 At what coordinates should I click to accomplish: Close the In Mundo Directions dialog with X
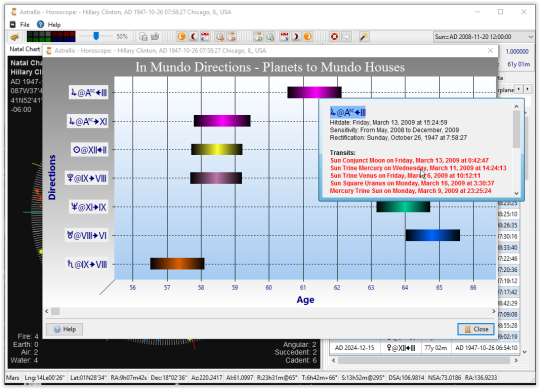[490, 51]
